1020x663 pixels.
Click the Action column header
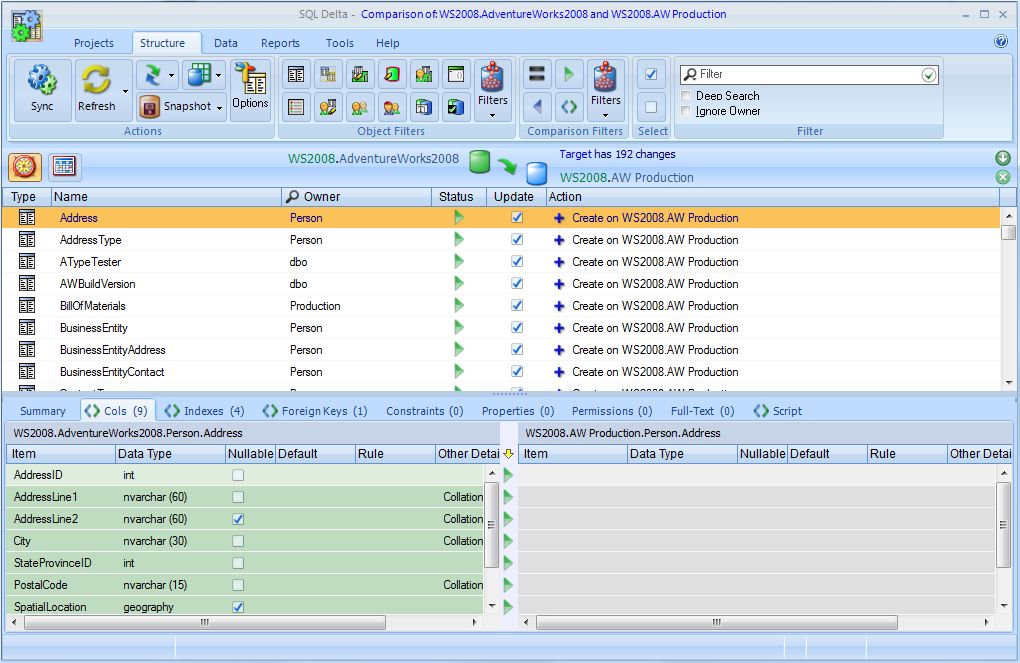[x=773, y=196]
